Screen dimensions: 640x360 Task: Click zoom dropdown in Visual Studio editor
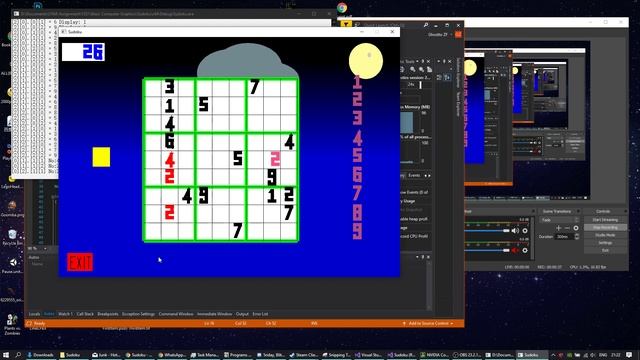coord(37,248)
